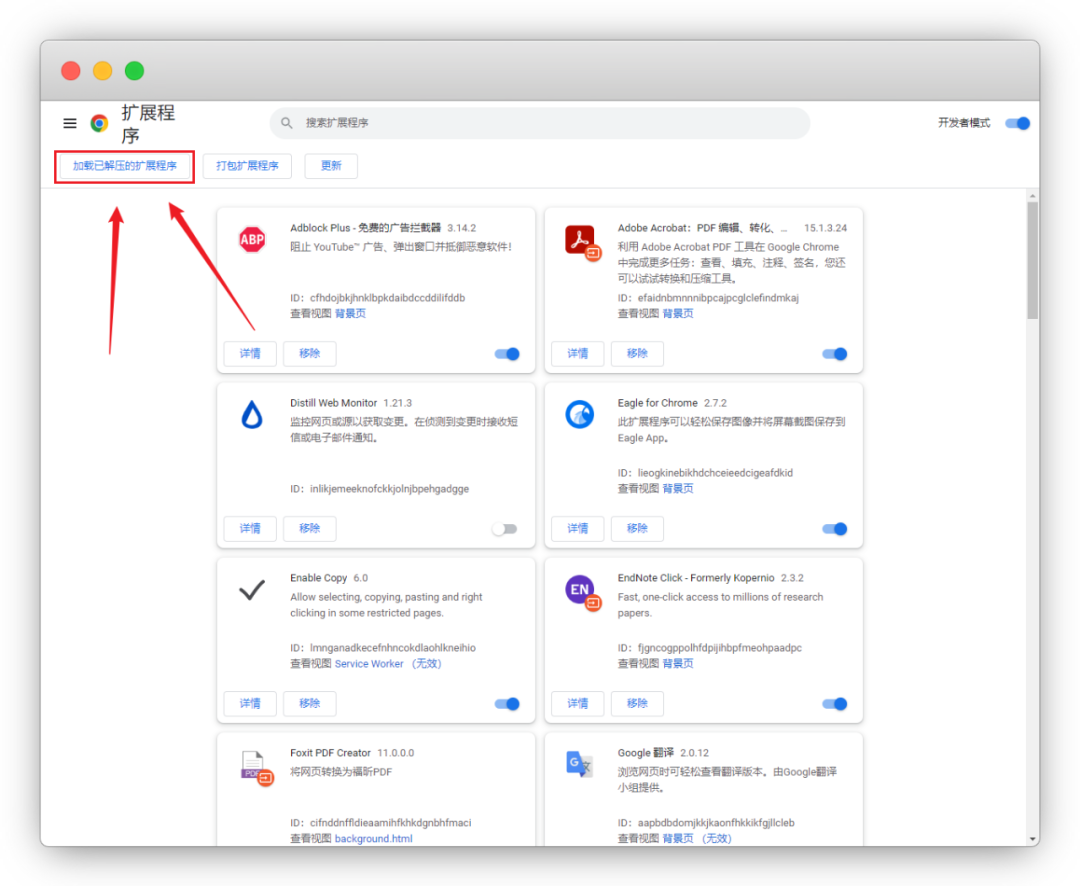The height and width of the screenshot is (886, 1080).
Task: Click the green window zoom button
Action: [134, 70]
